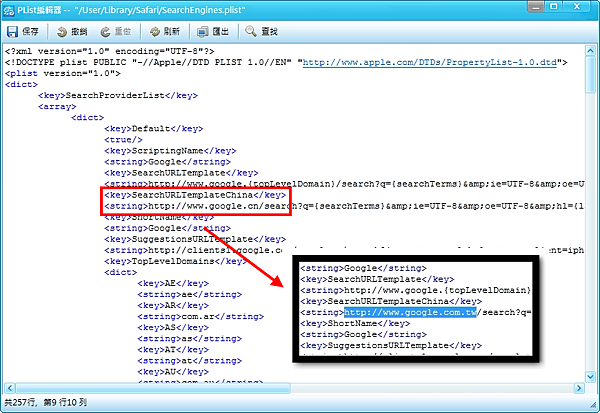
Task: Click the 共257行 status bar text
Action: [20, 403]
